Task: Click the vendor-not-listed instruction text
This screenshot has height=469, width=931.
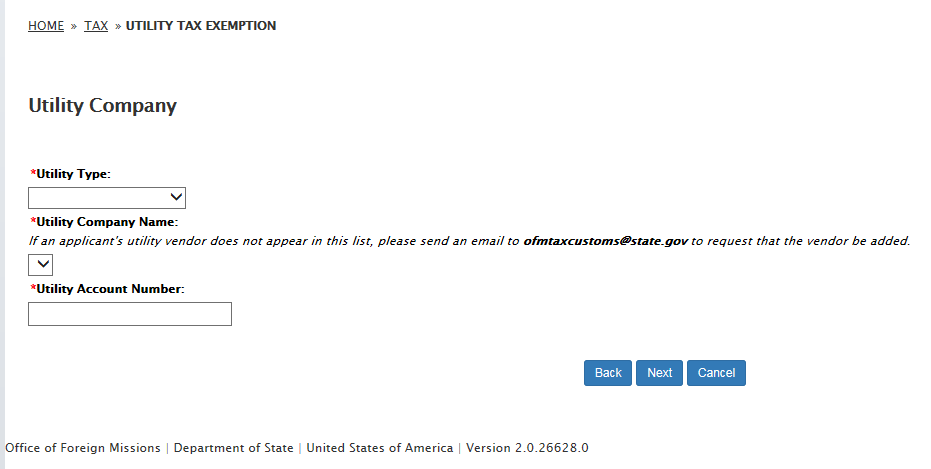Action: [x=270, y=241]
